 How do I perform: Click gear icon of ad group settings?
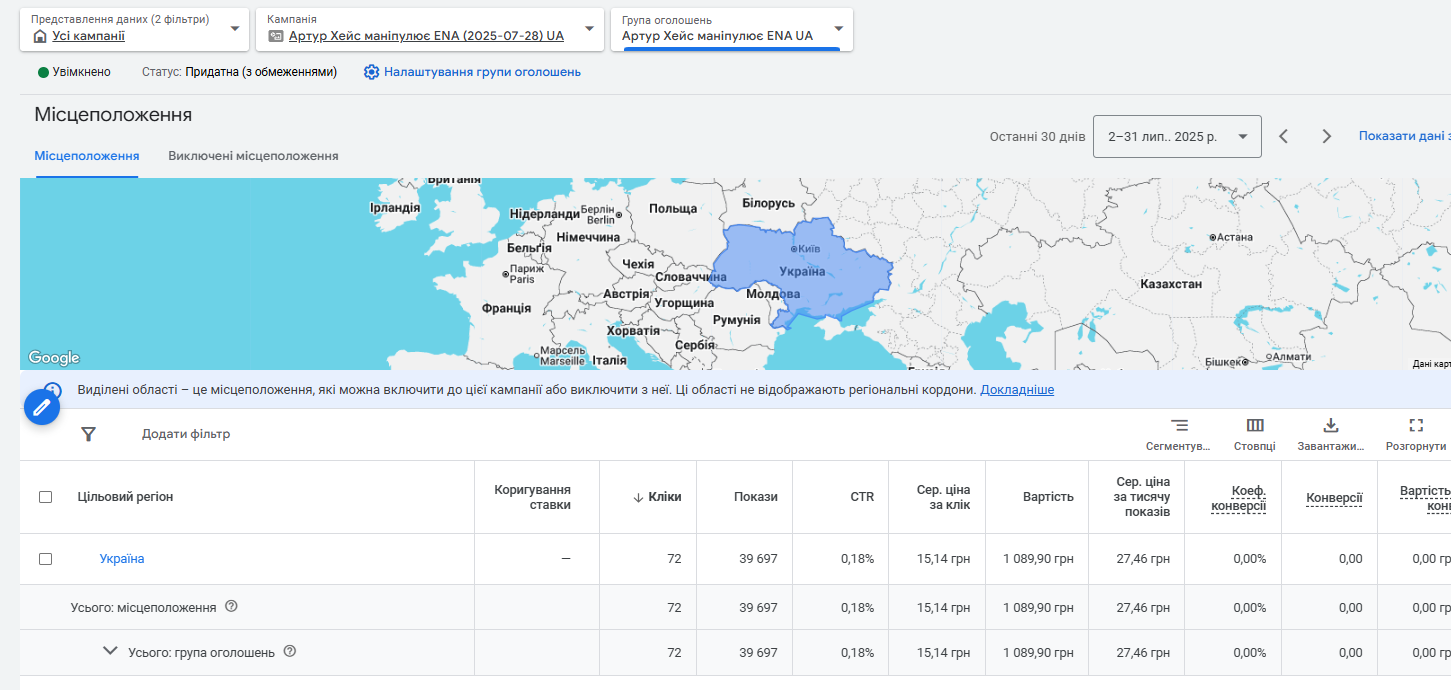pyautogui.click(x=372, y=72)
